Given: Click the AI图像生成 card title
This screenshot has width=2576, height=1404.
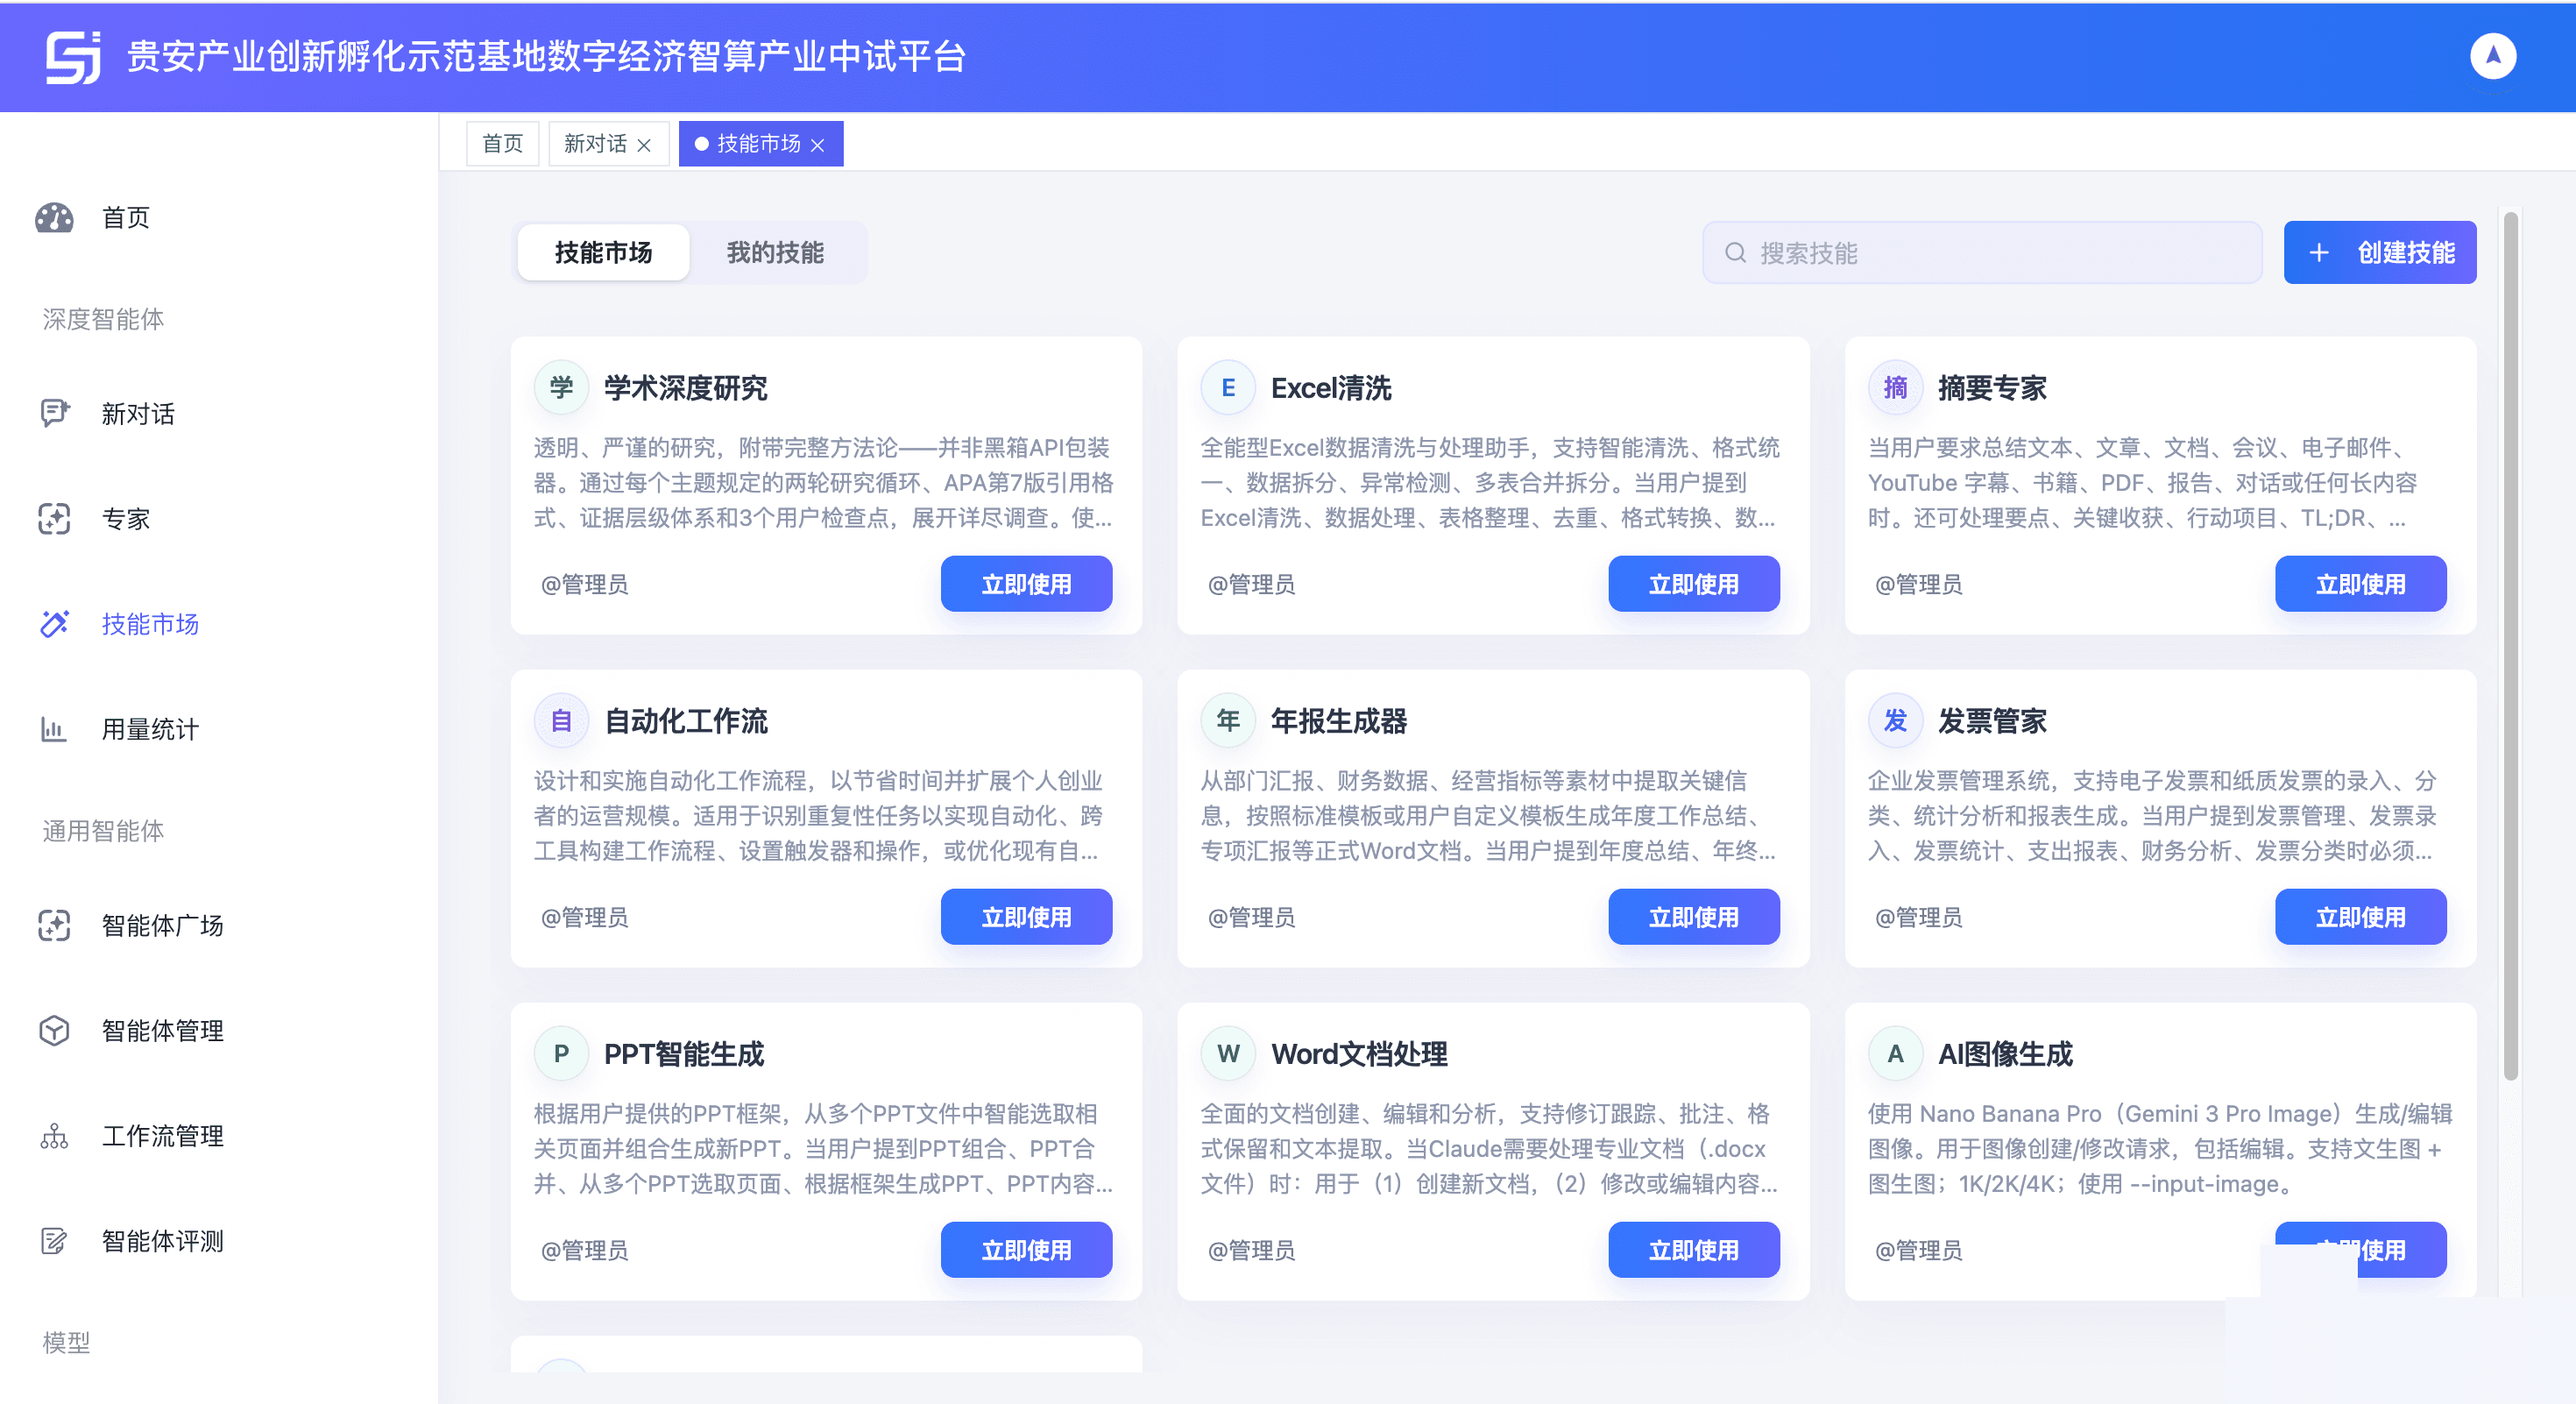Looking at the screenshot, I should click(2005, 1054).
